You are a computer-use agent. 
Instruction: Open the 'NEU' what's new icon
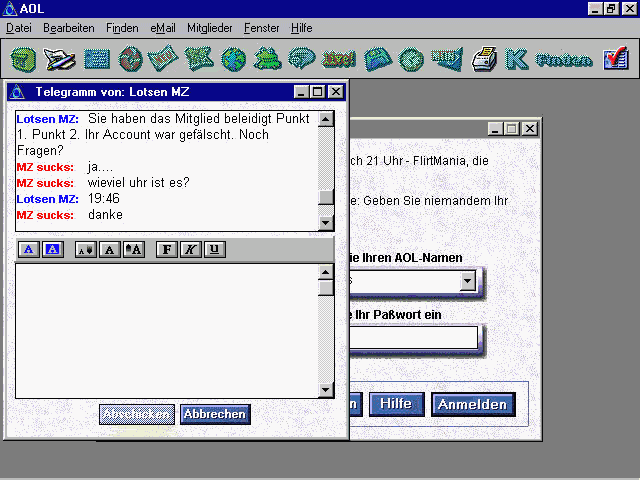coord(163,58)
